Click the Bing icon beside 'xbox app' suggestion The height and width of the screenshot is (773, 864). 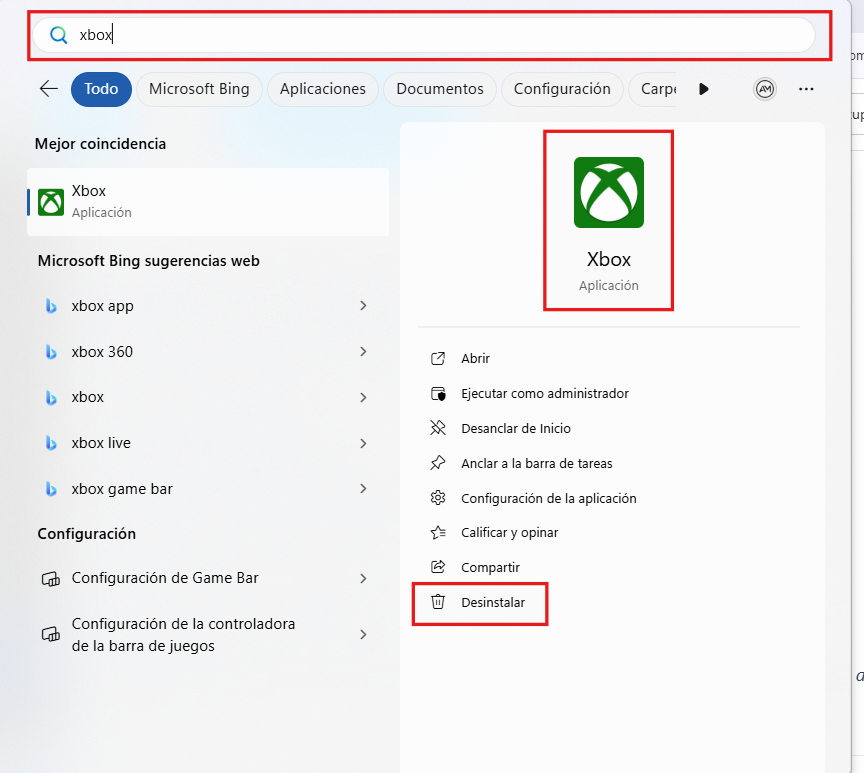(x=51, y=306)
